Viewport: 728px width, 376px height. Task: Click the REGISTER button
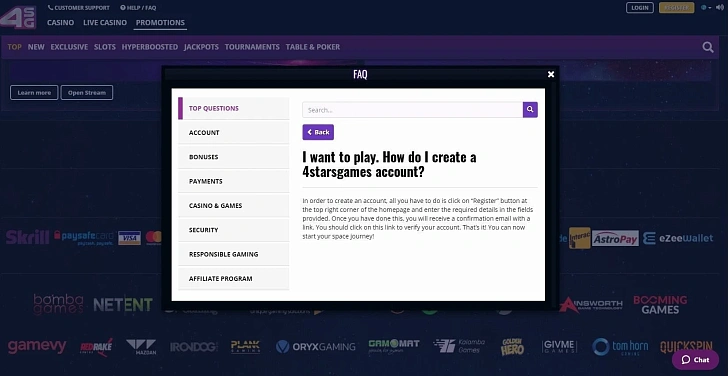676,8
